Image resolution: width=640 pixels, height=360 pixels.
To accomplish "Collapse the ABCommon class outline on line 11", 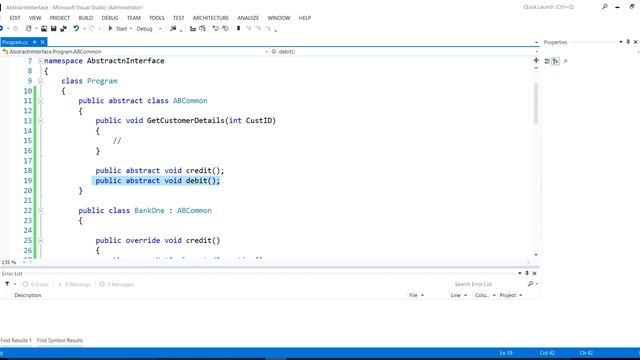I will (40, 101).
